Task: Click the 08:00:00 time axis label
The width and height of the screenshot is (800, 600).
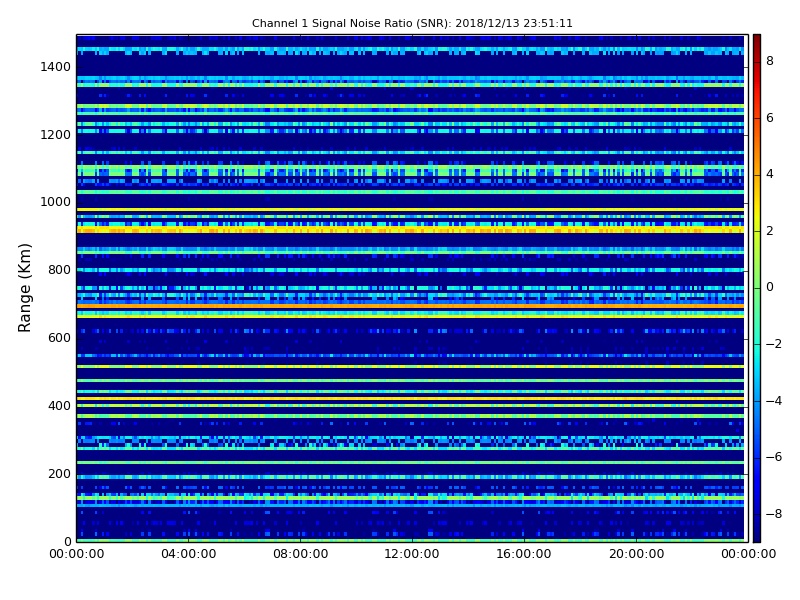Action: pos(301,554)
